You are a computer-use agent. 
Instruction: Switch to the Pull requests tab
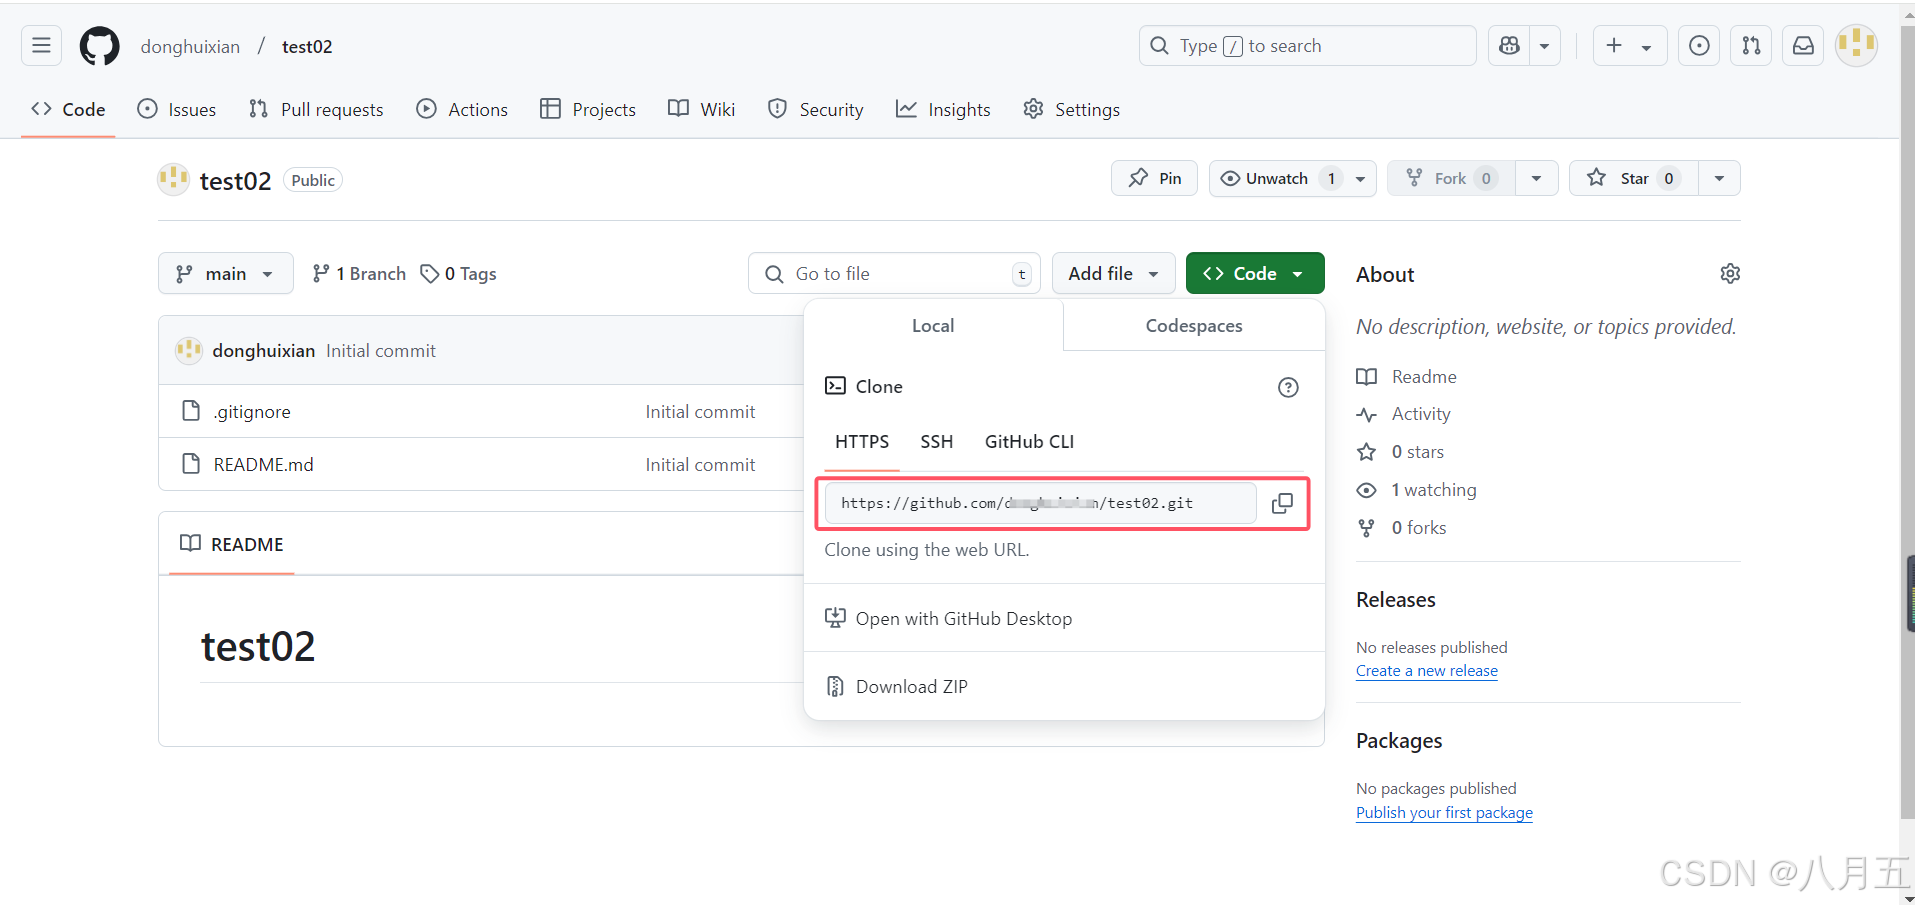tap(316, 109)
